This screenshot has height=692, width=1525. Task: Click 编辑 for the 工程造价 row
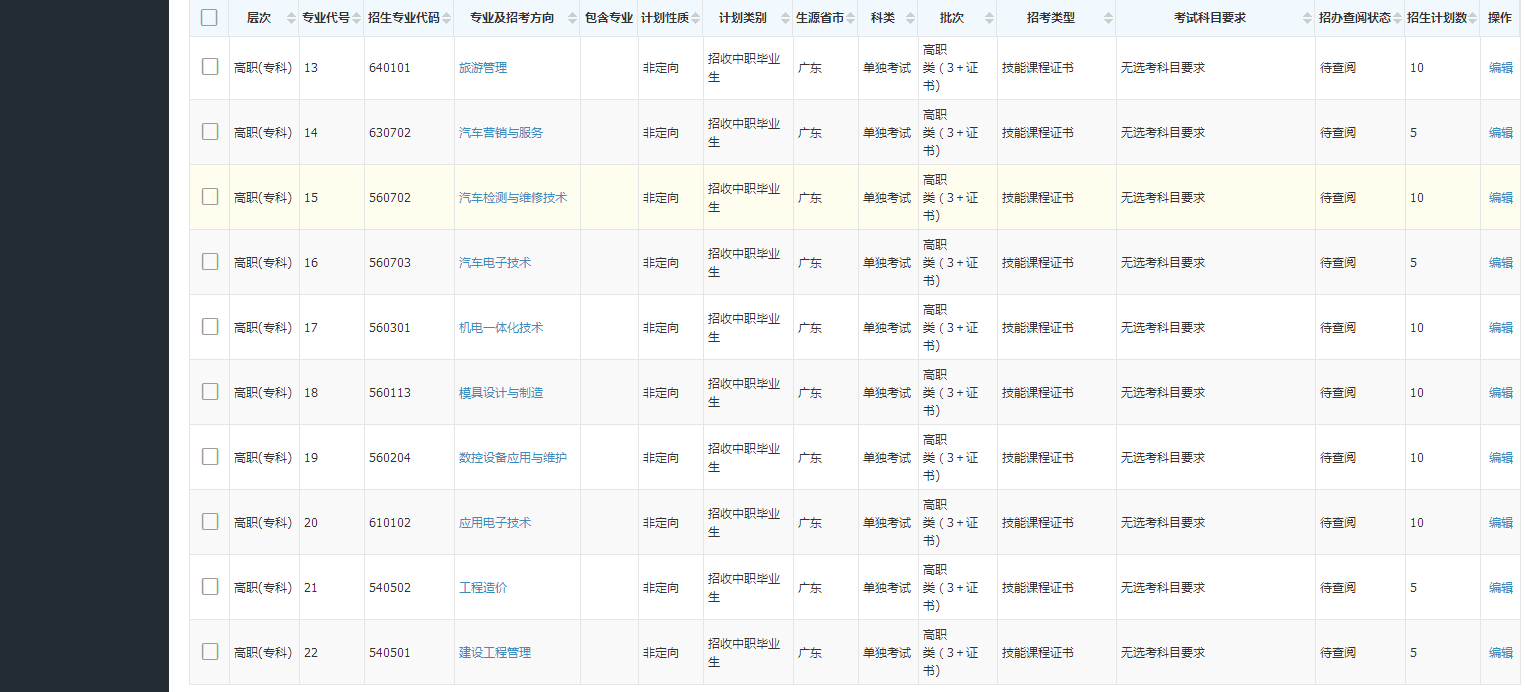point(1501,588)
